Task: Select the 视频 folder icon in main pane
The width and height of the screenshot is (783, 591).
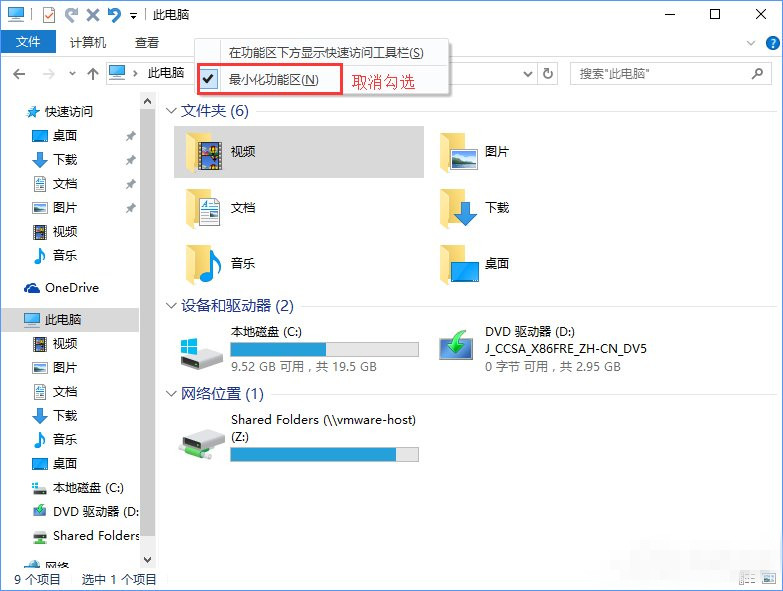Action: pos(203,152)
